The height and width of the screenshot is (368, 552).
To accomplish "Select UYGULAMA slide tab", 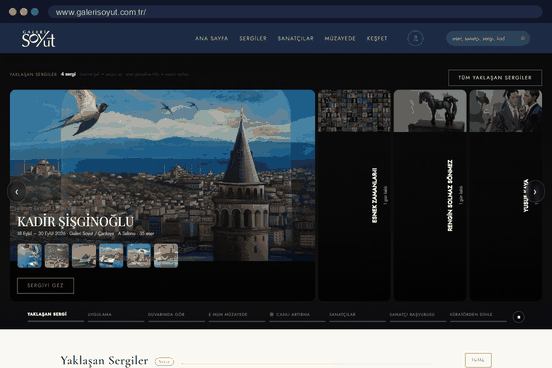I will 115,315.
